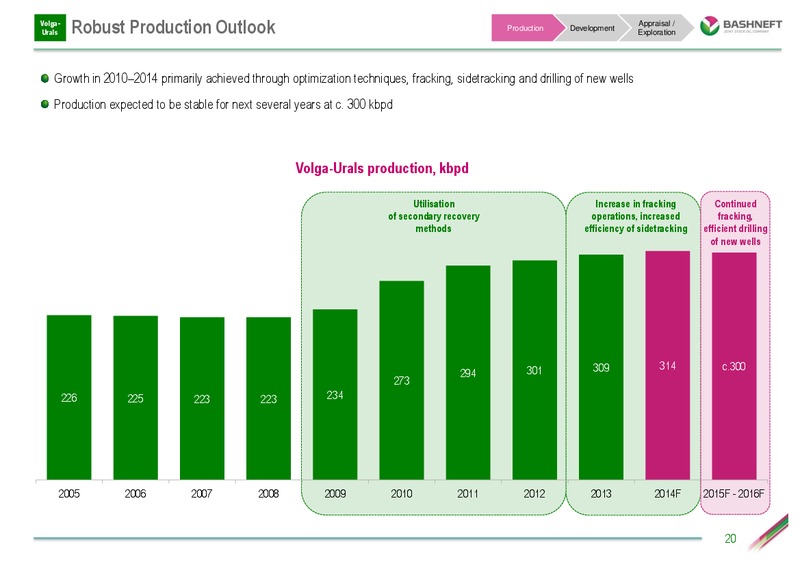Click the 2008 bar labeled 223

click(x=268, y=398)
